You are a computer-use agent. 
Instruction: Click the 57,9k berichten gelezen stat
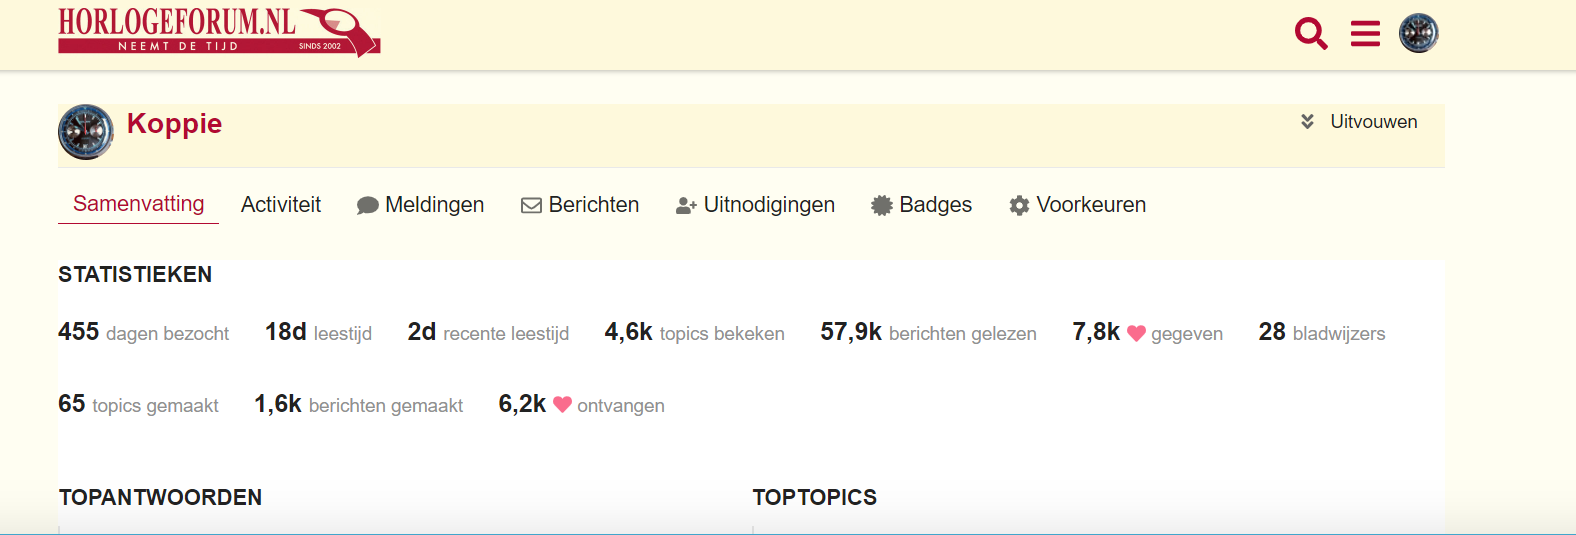pos(929,332)
